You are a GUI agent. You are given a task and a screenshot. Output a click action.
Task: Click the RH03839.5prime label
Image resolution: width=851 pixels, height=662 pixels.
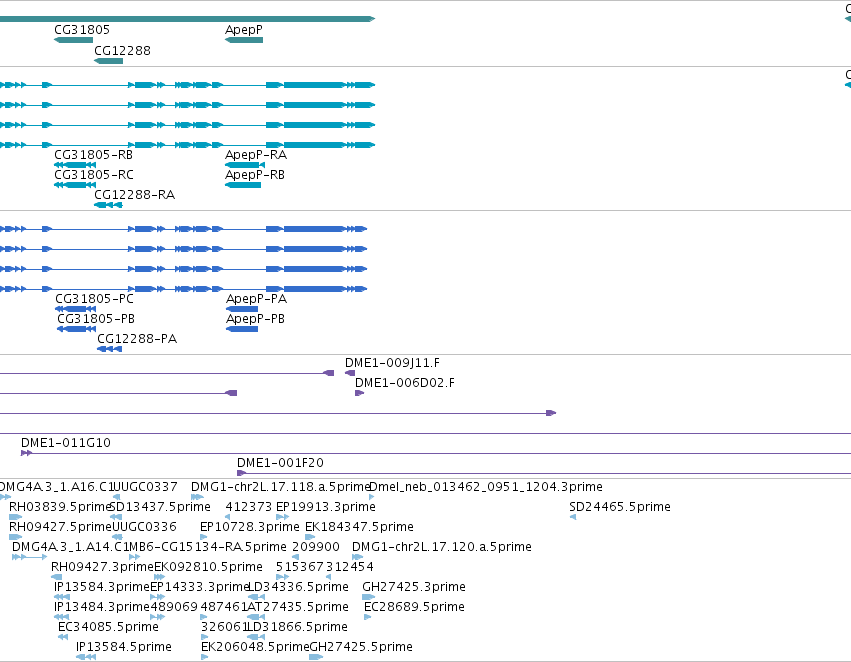(60, 507)
